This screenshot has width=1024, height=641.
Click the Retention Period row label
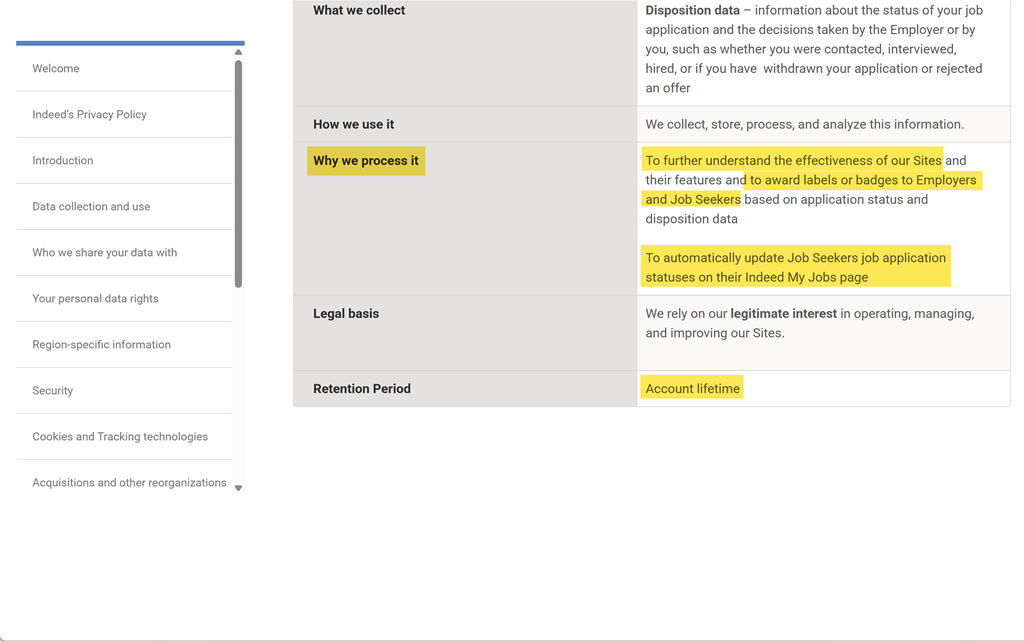(x=361, y=389)
